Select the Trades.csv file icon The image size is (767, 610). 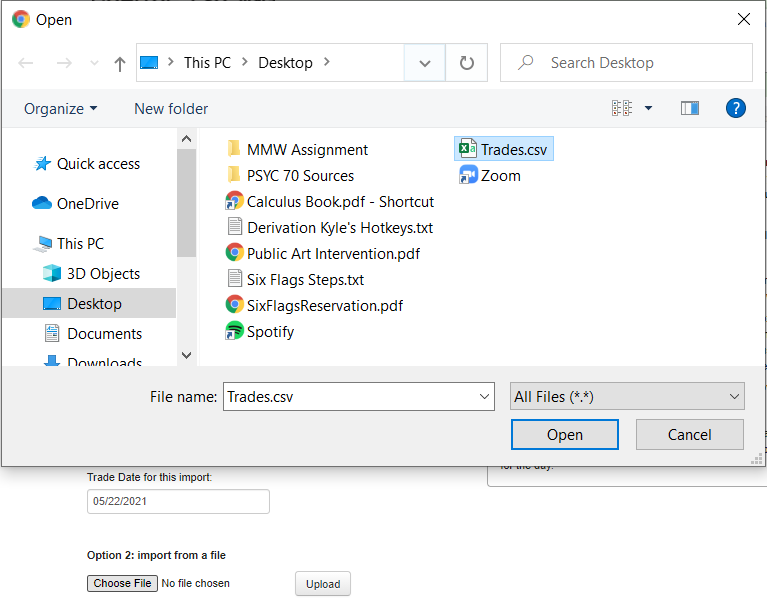[x=467, y=150]
